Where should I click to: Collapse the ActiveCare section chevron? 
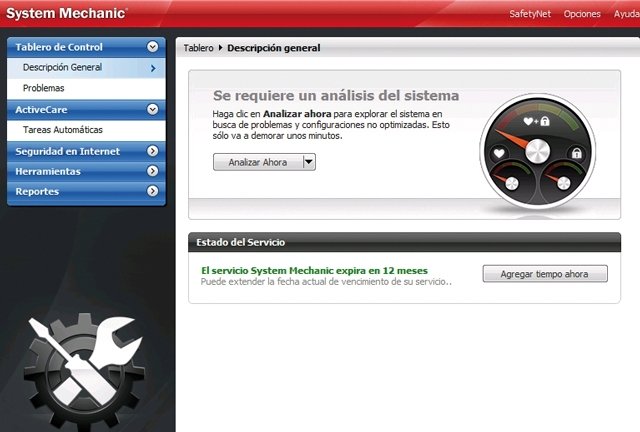(153, 109)
